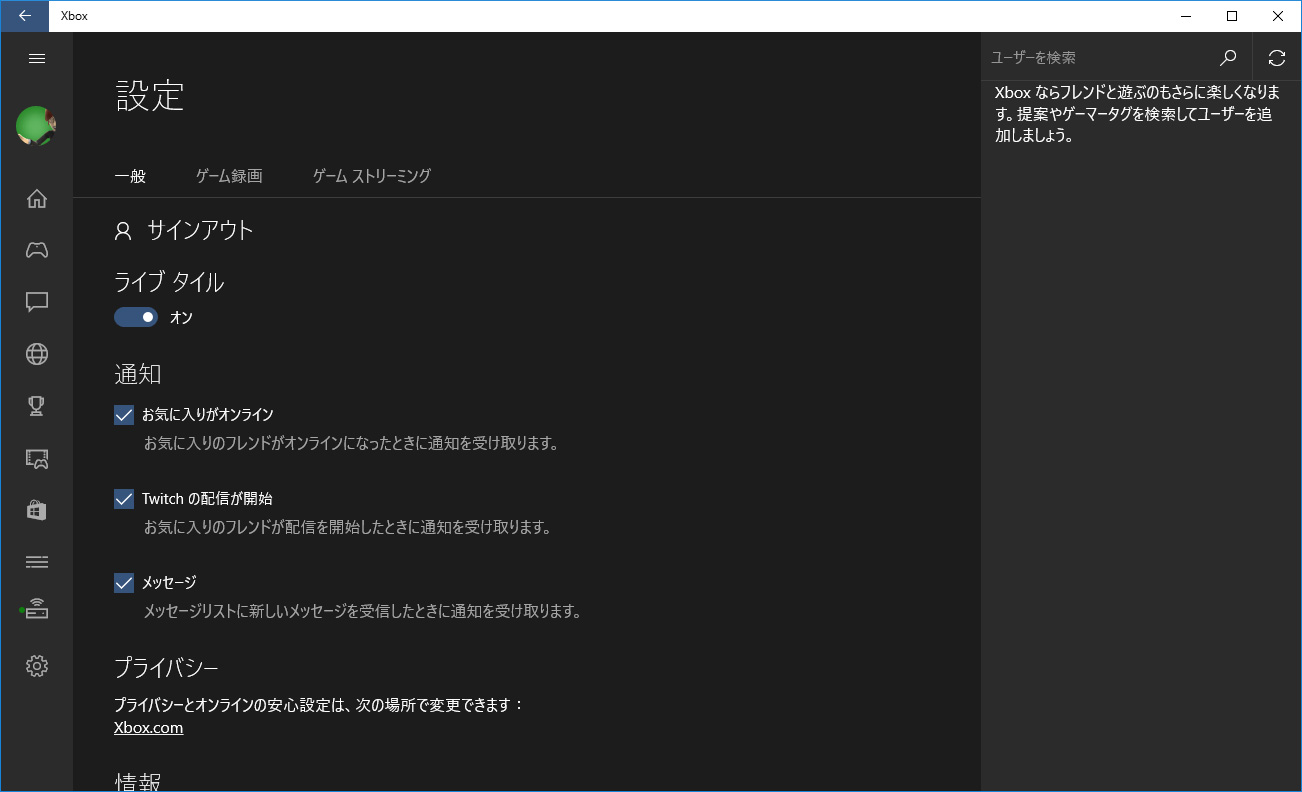Open My Games controller icon
Screen dimensions: 1302x792
pos(37,250)
